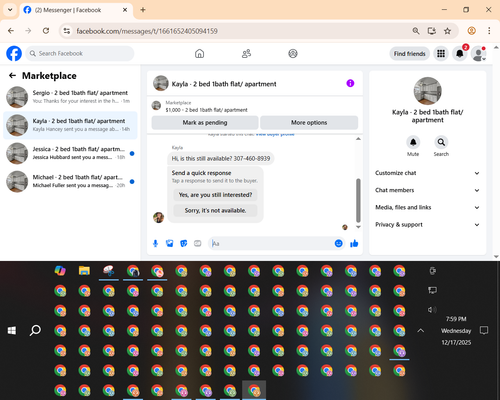Open Windows notification center
The width and height of the screenshot is (500, 400).
pos(484,330)
